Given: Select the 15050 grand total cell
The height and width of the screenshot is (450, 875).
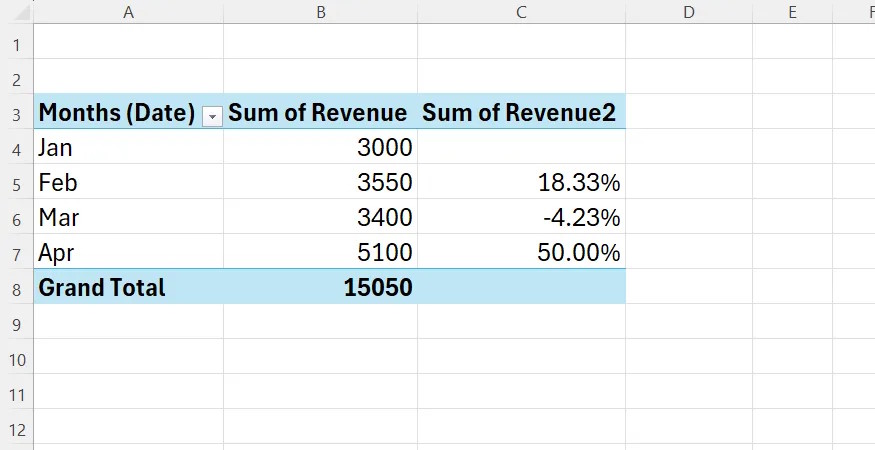Looking at the screenshot, I should click(x=320, y=287).
